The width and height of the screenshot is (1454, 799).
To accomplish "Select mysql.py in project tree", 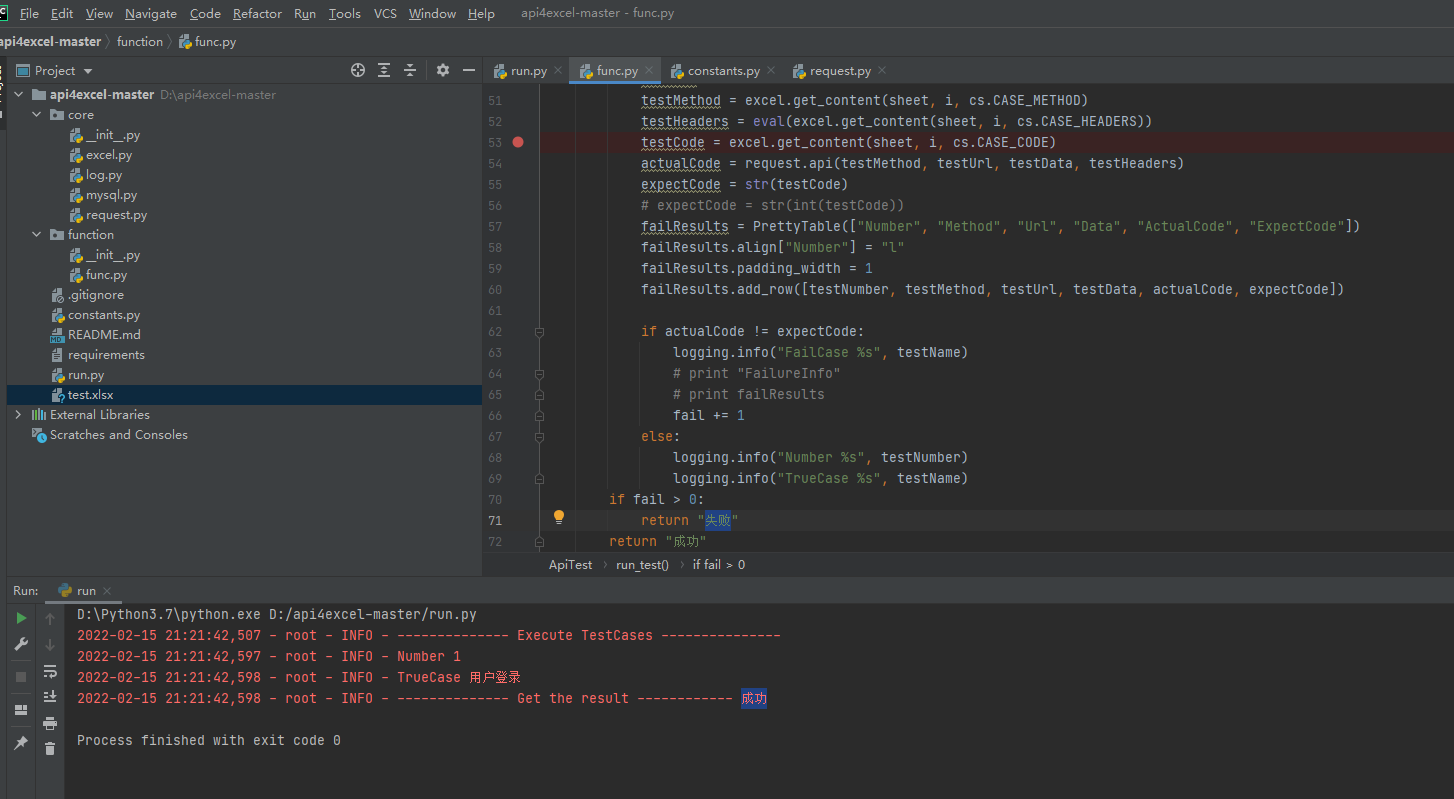I will coord(112,195).
